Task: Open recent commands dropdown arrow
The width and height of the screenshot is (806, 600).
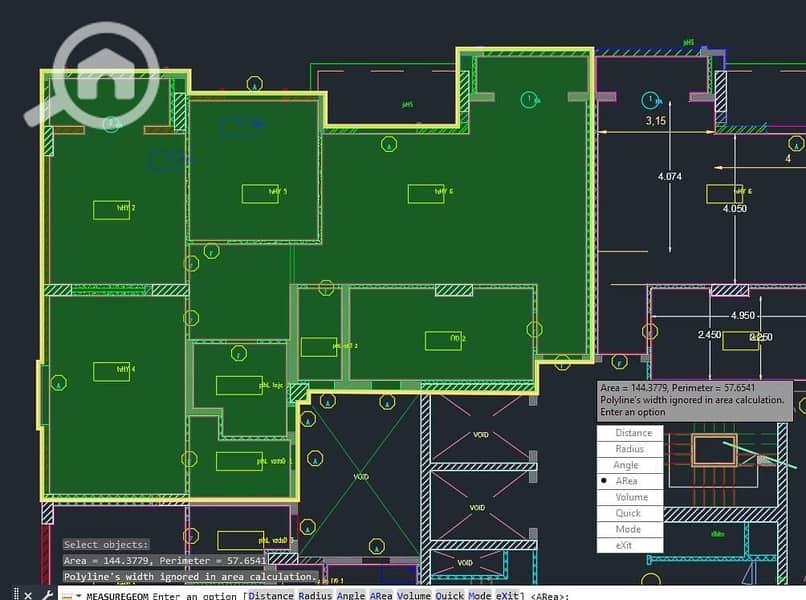Action: tap(79, 595)
